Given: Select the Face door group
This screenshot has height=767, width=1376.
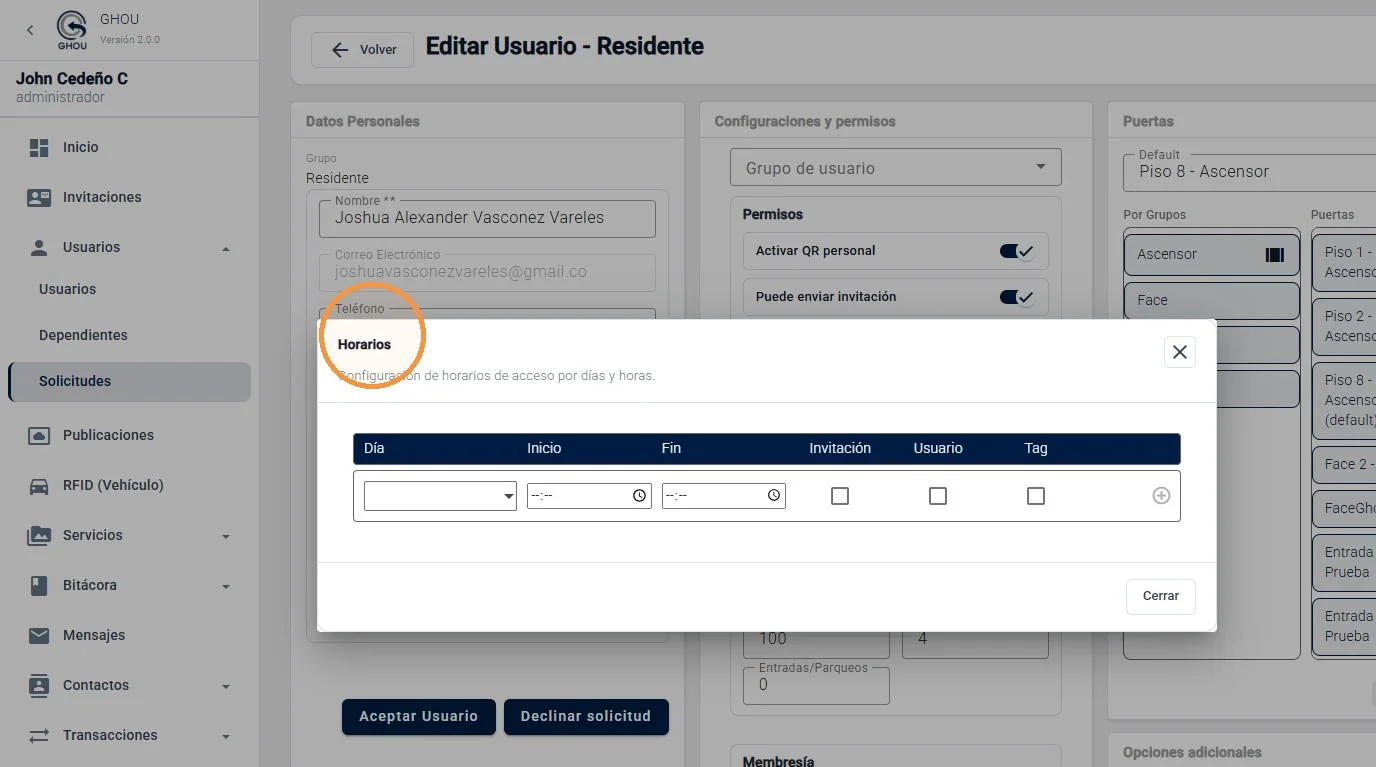Looking at the screenshot, I should [x=1211, y=300].
